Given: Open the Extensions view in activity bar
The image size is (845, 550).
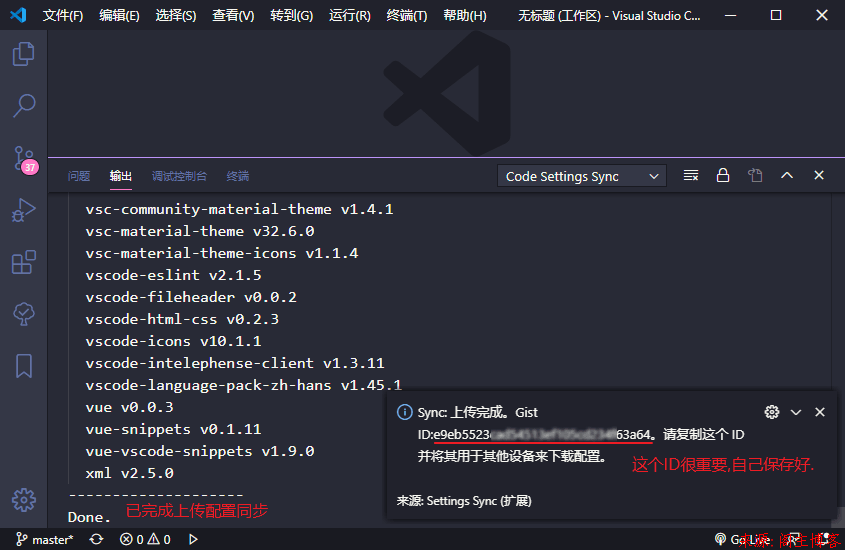Looking at the screenshot, I should click(x=23, y=262).
